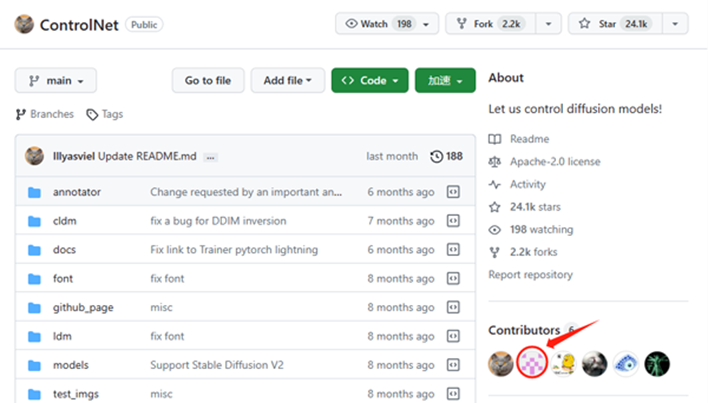The width and height of the screenshot is (708, 403).
Task: Click the code icon beside docs row
Action: [452, 250]
